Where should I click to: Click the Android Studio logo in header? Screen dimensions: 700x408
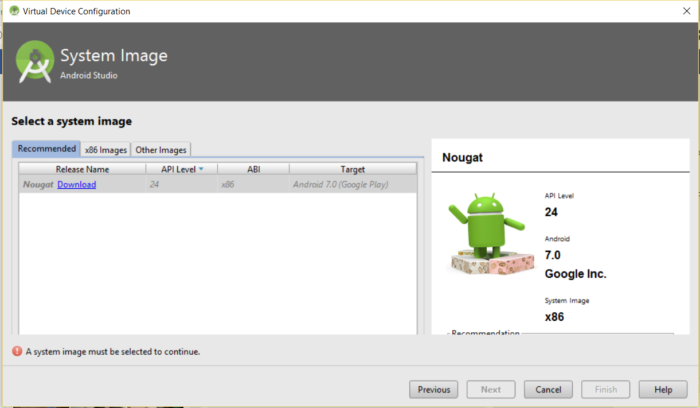[35, 62]
